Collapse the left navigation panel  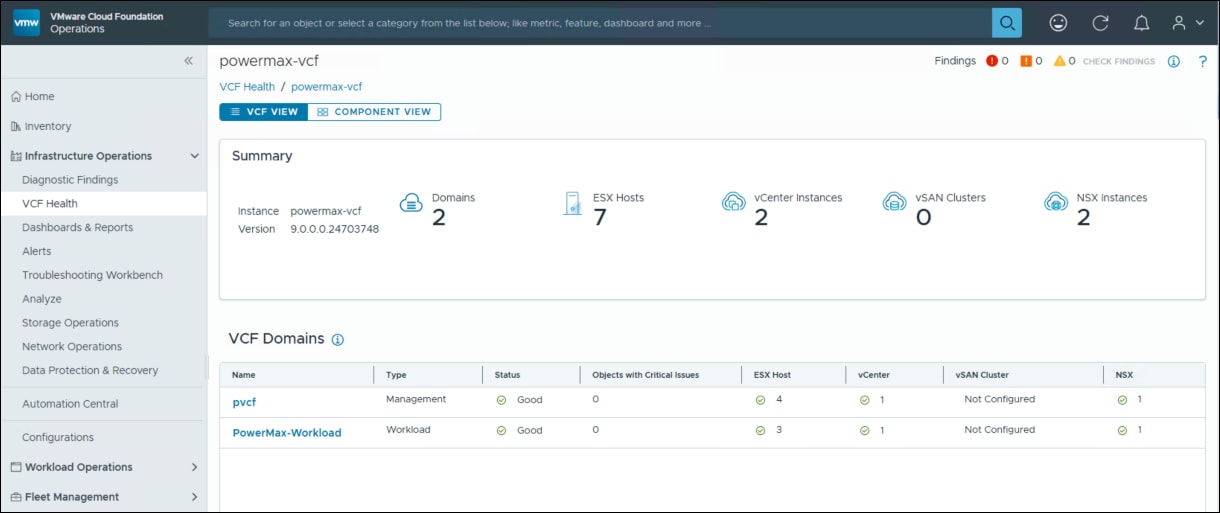click(x=188, y=61)
